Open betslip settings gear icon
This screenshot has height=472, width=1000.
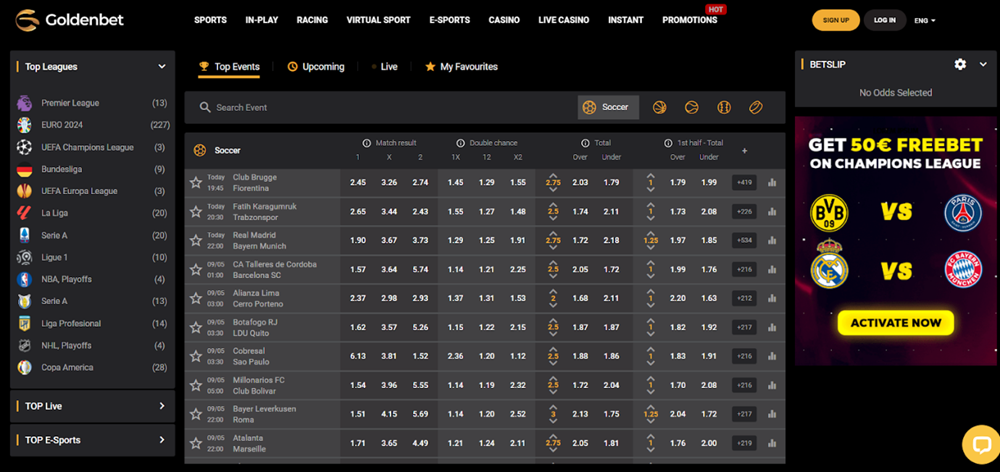tap(960, 64)
